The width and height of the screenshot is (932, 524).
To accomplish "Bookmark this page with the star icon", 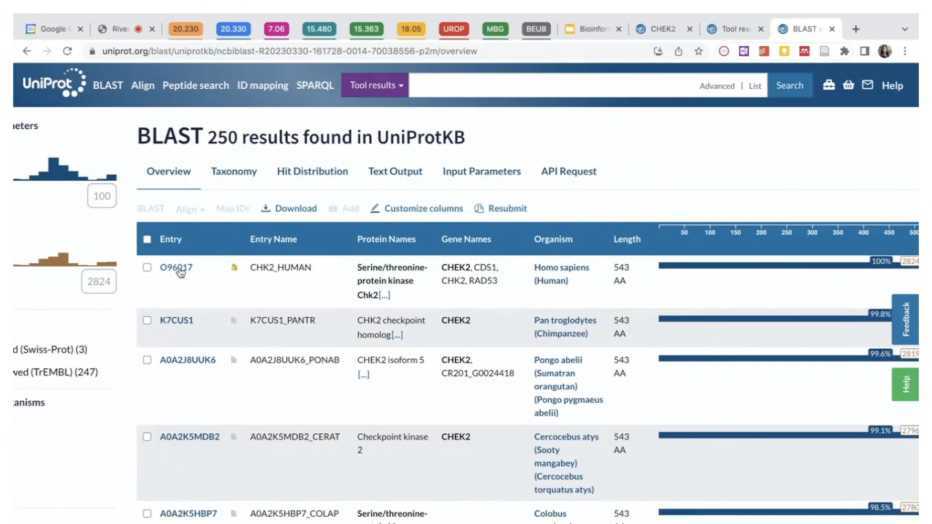I will click(x=698, y=51).
